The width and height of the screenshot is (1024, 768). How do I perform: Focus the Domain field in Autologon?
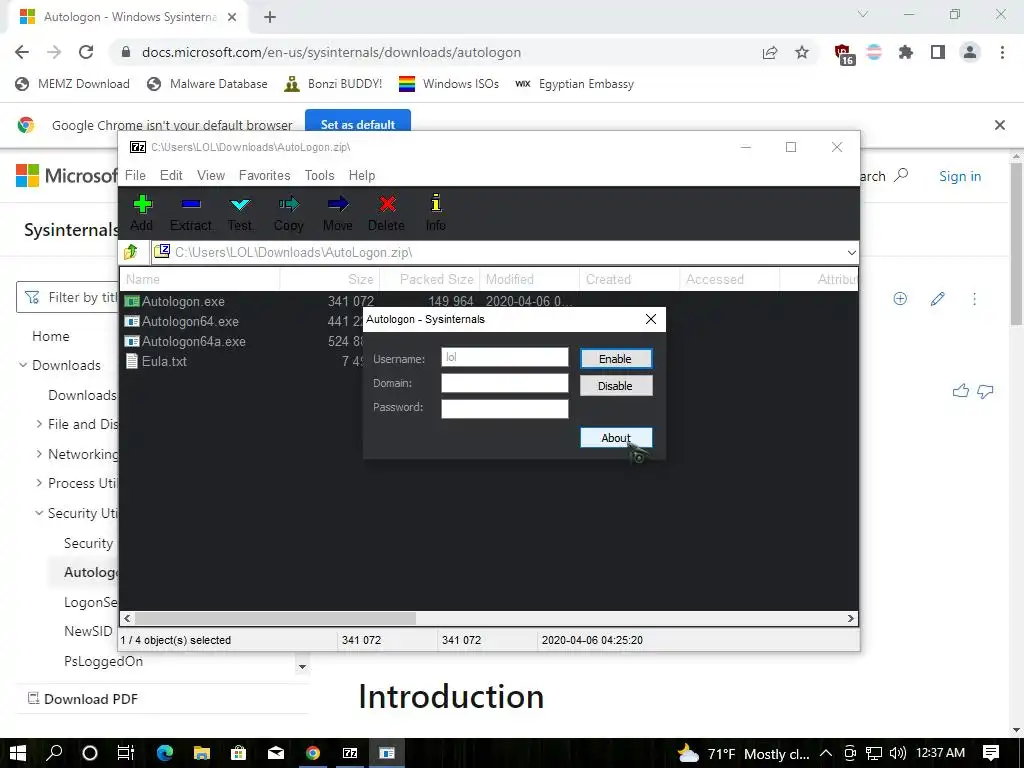click(505, 383)
